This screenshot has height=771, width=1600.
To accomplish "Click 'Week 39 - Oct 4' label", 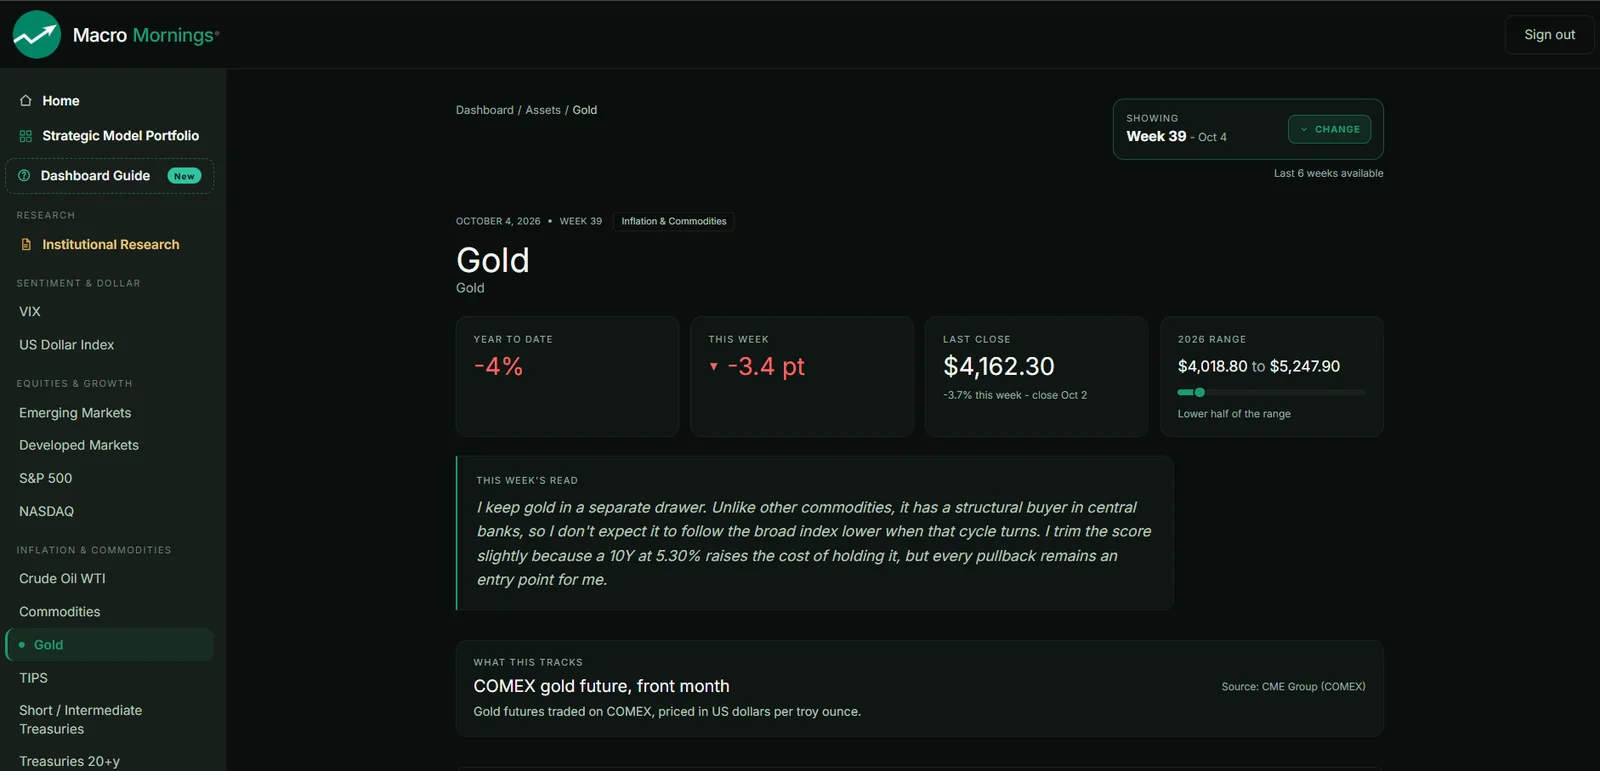I will click(1177, 137).
